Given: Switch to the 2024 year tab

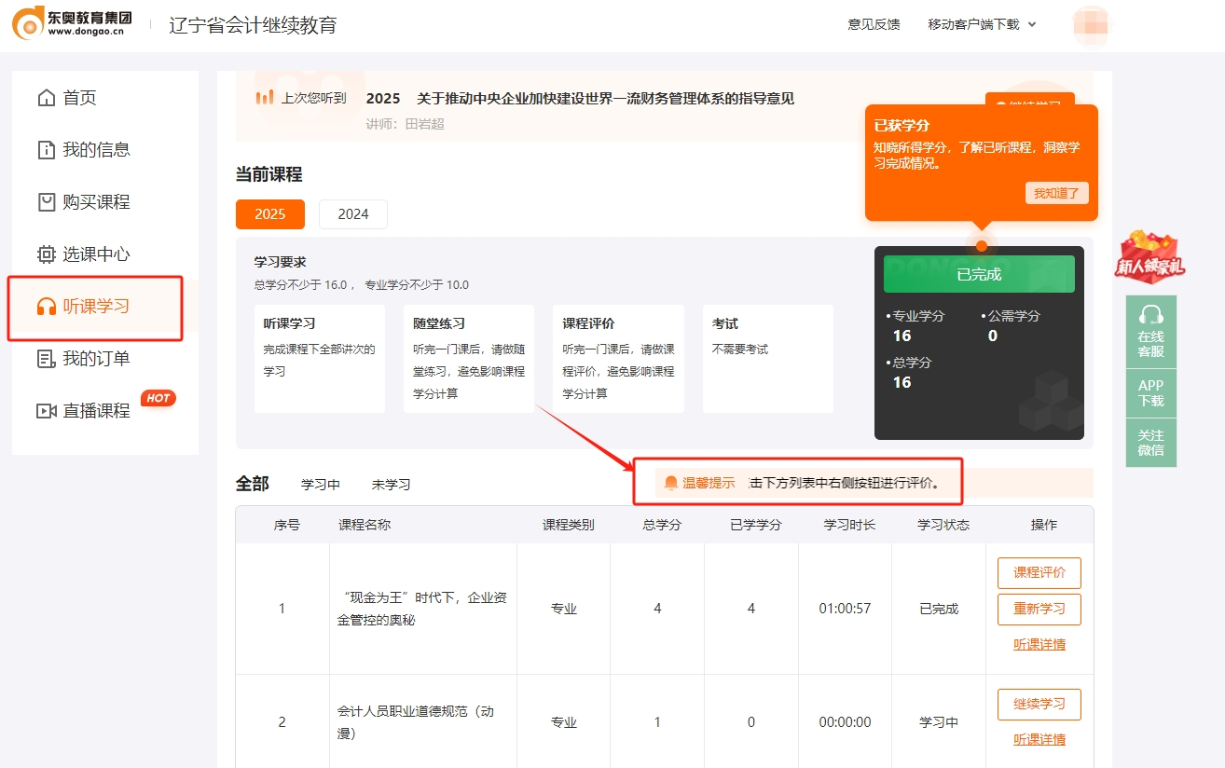Looking at the screenshot, I should (x=353, y=214).
